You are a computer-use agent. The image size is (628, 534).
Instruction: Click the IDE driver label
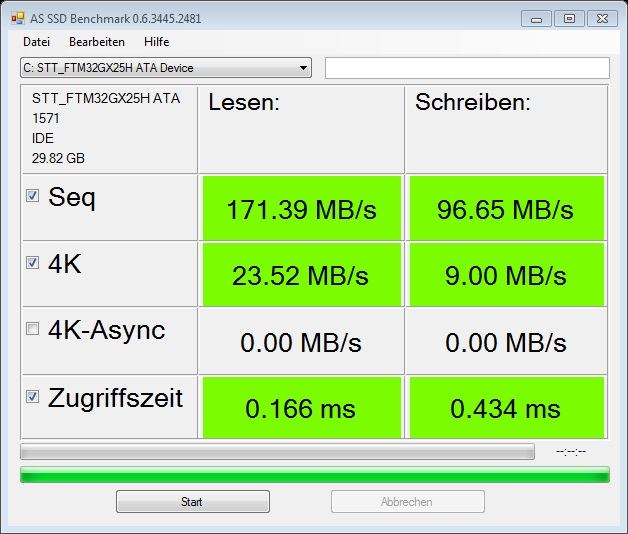[x=42, y=138]
